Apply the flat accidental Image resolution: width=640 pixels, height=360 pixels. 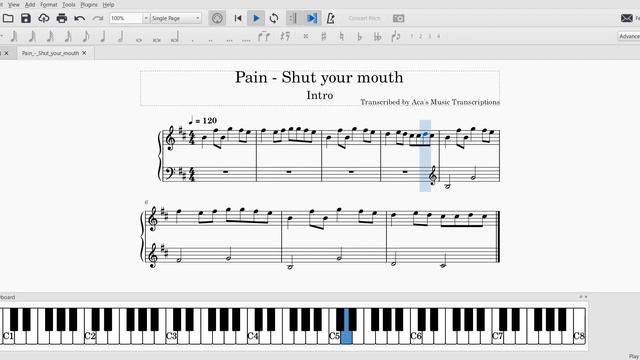click(x=360, y=36)
